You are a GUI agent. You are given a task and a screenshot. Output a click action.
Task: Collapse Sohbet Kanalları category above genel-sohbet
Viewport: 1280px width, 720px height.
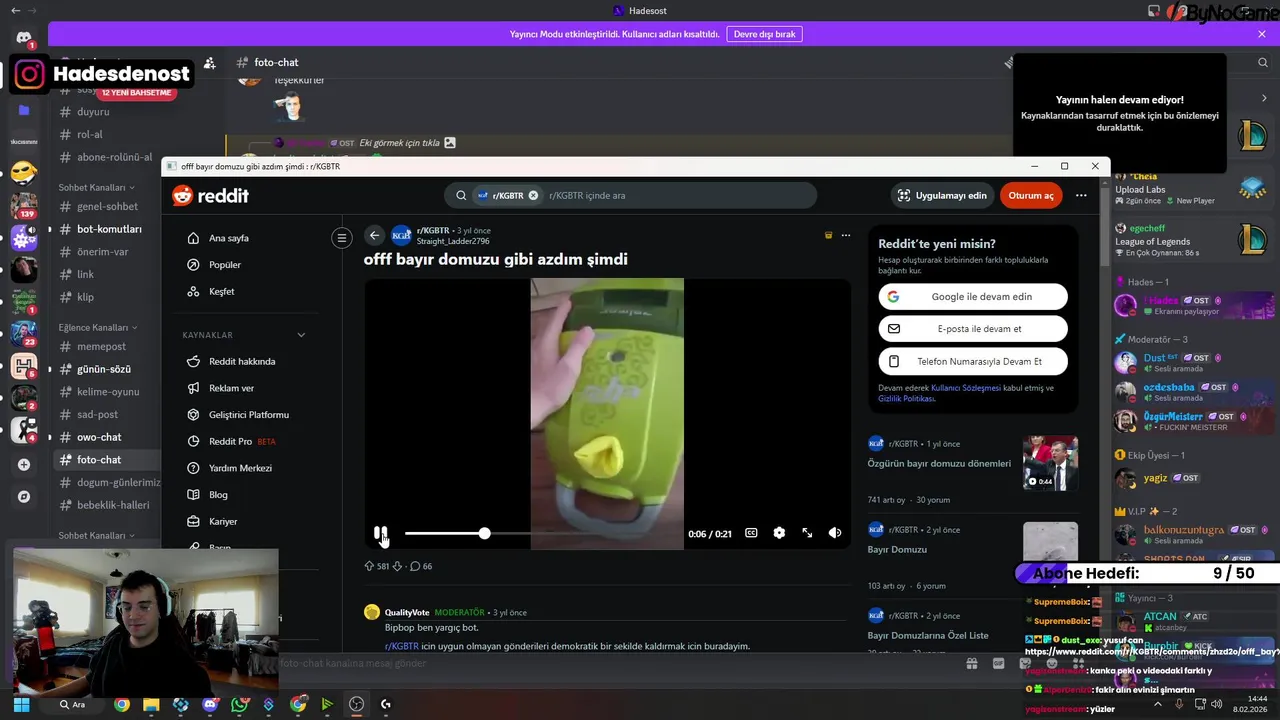tap(95, 187)
